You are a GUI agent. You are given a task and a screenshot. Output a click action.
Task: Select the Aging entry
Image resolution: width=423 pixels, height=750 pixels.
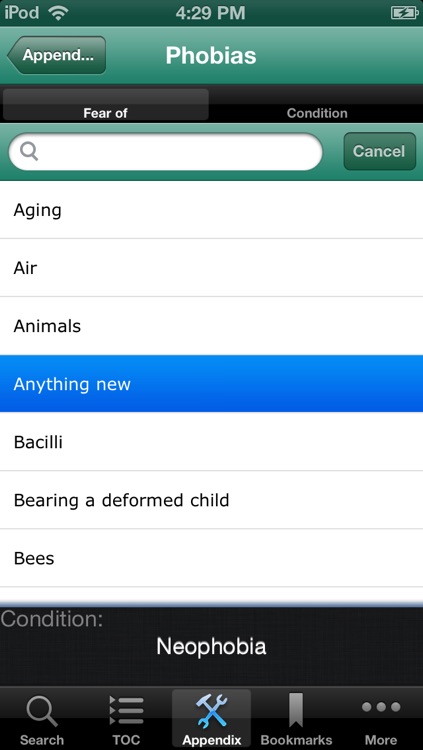(212, 210)
